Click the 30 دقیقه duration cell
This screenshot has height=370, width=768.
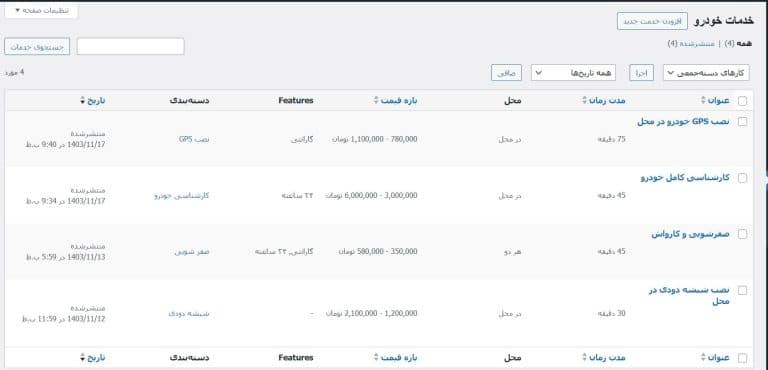point(612,314)
